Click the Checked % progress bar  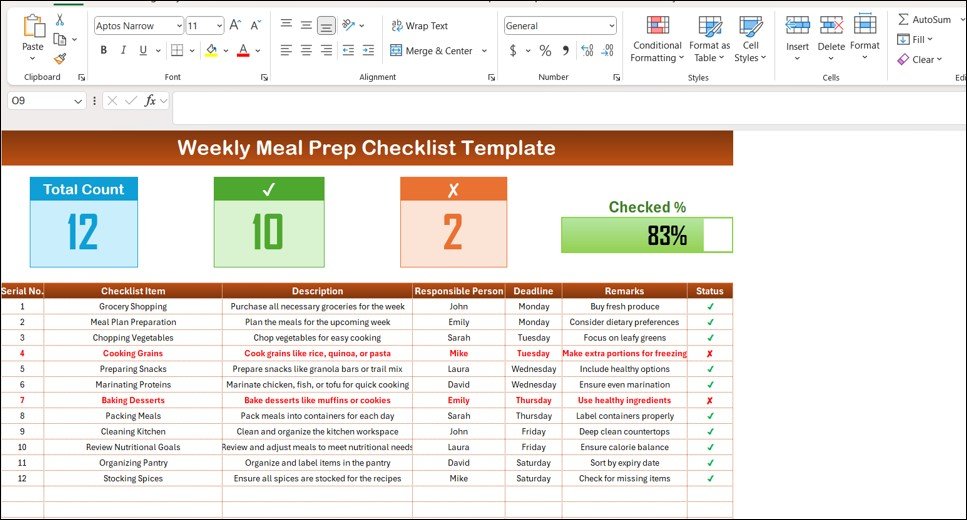[x=647, y=235]
